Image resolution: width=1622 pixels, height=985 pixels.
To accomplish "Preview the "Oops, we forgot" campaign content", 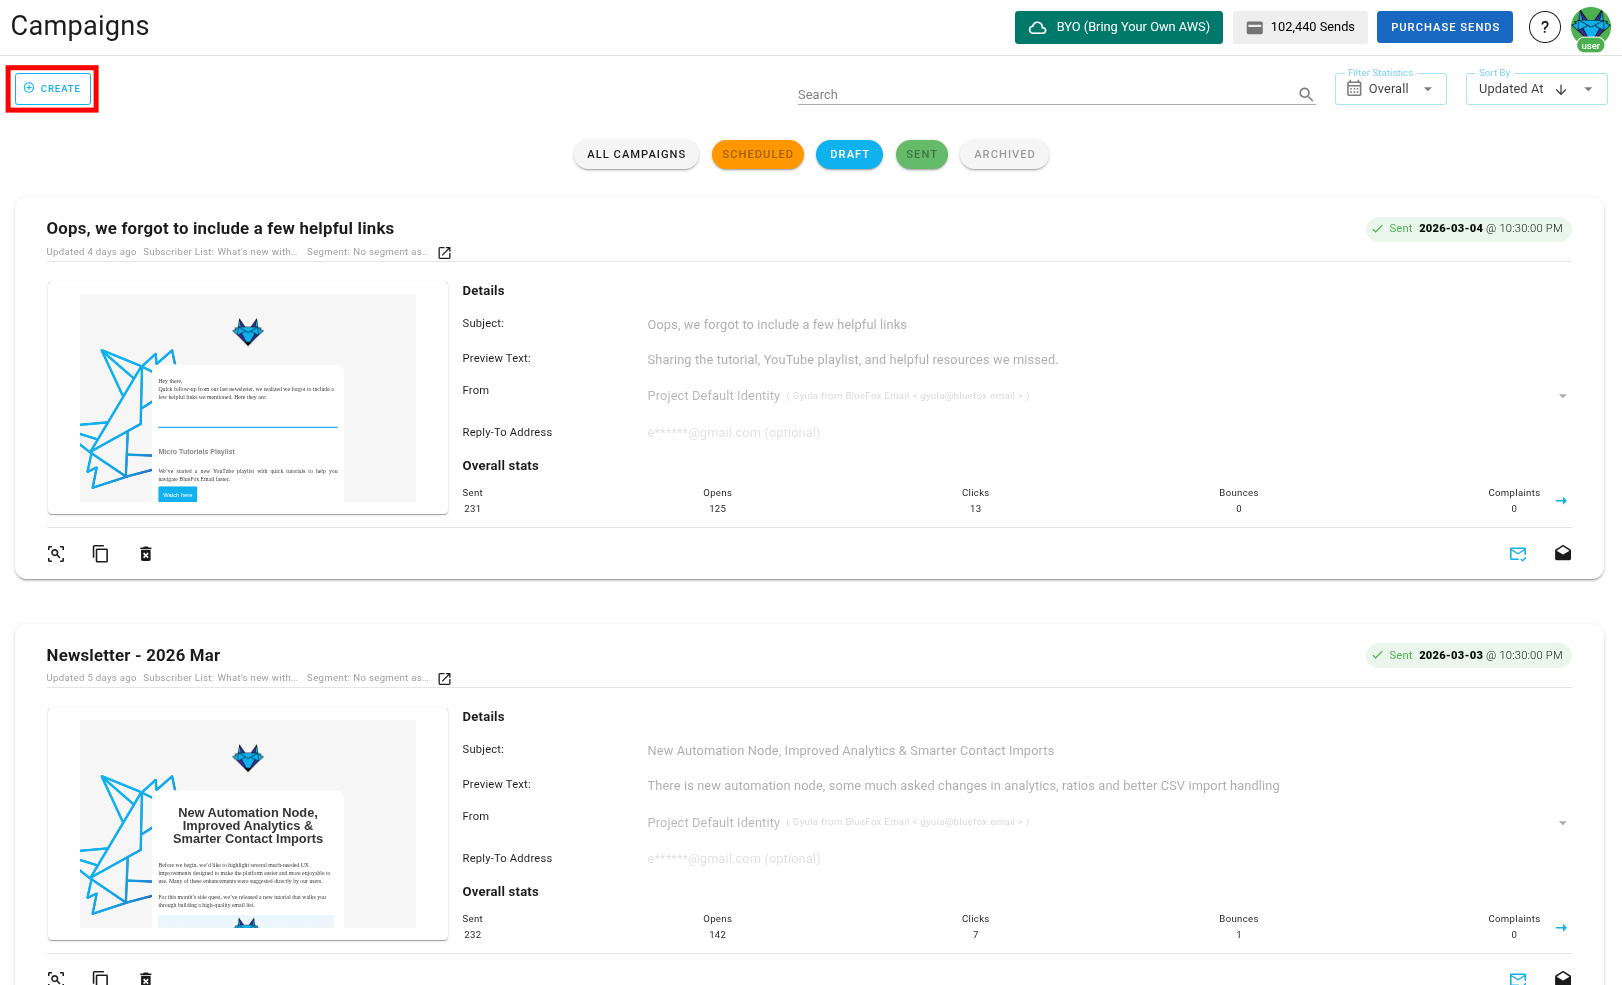I will [x=56, y=553].
